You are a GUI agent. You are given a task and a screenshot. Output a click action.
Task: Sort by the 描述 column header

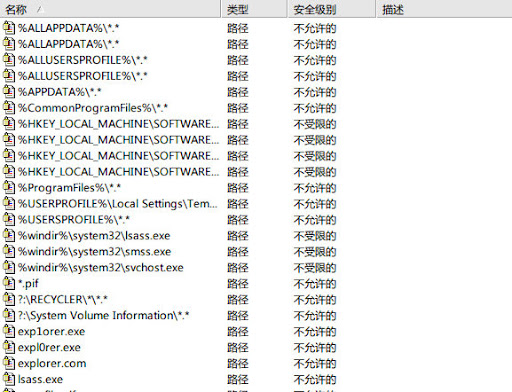tap(444, 9)
